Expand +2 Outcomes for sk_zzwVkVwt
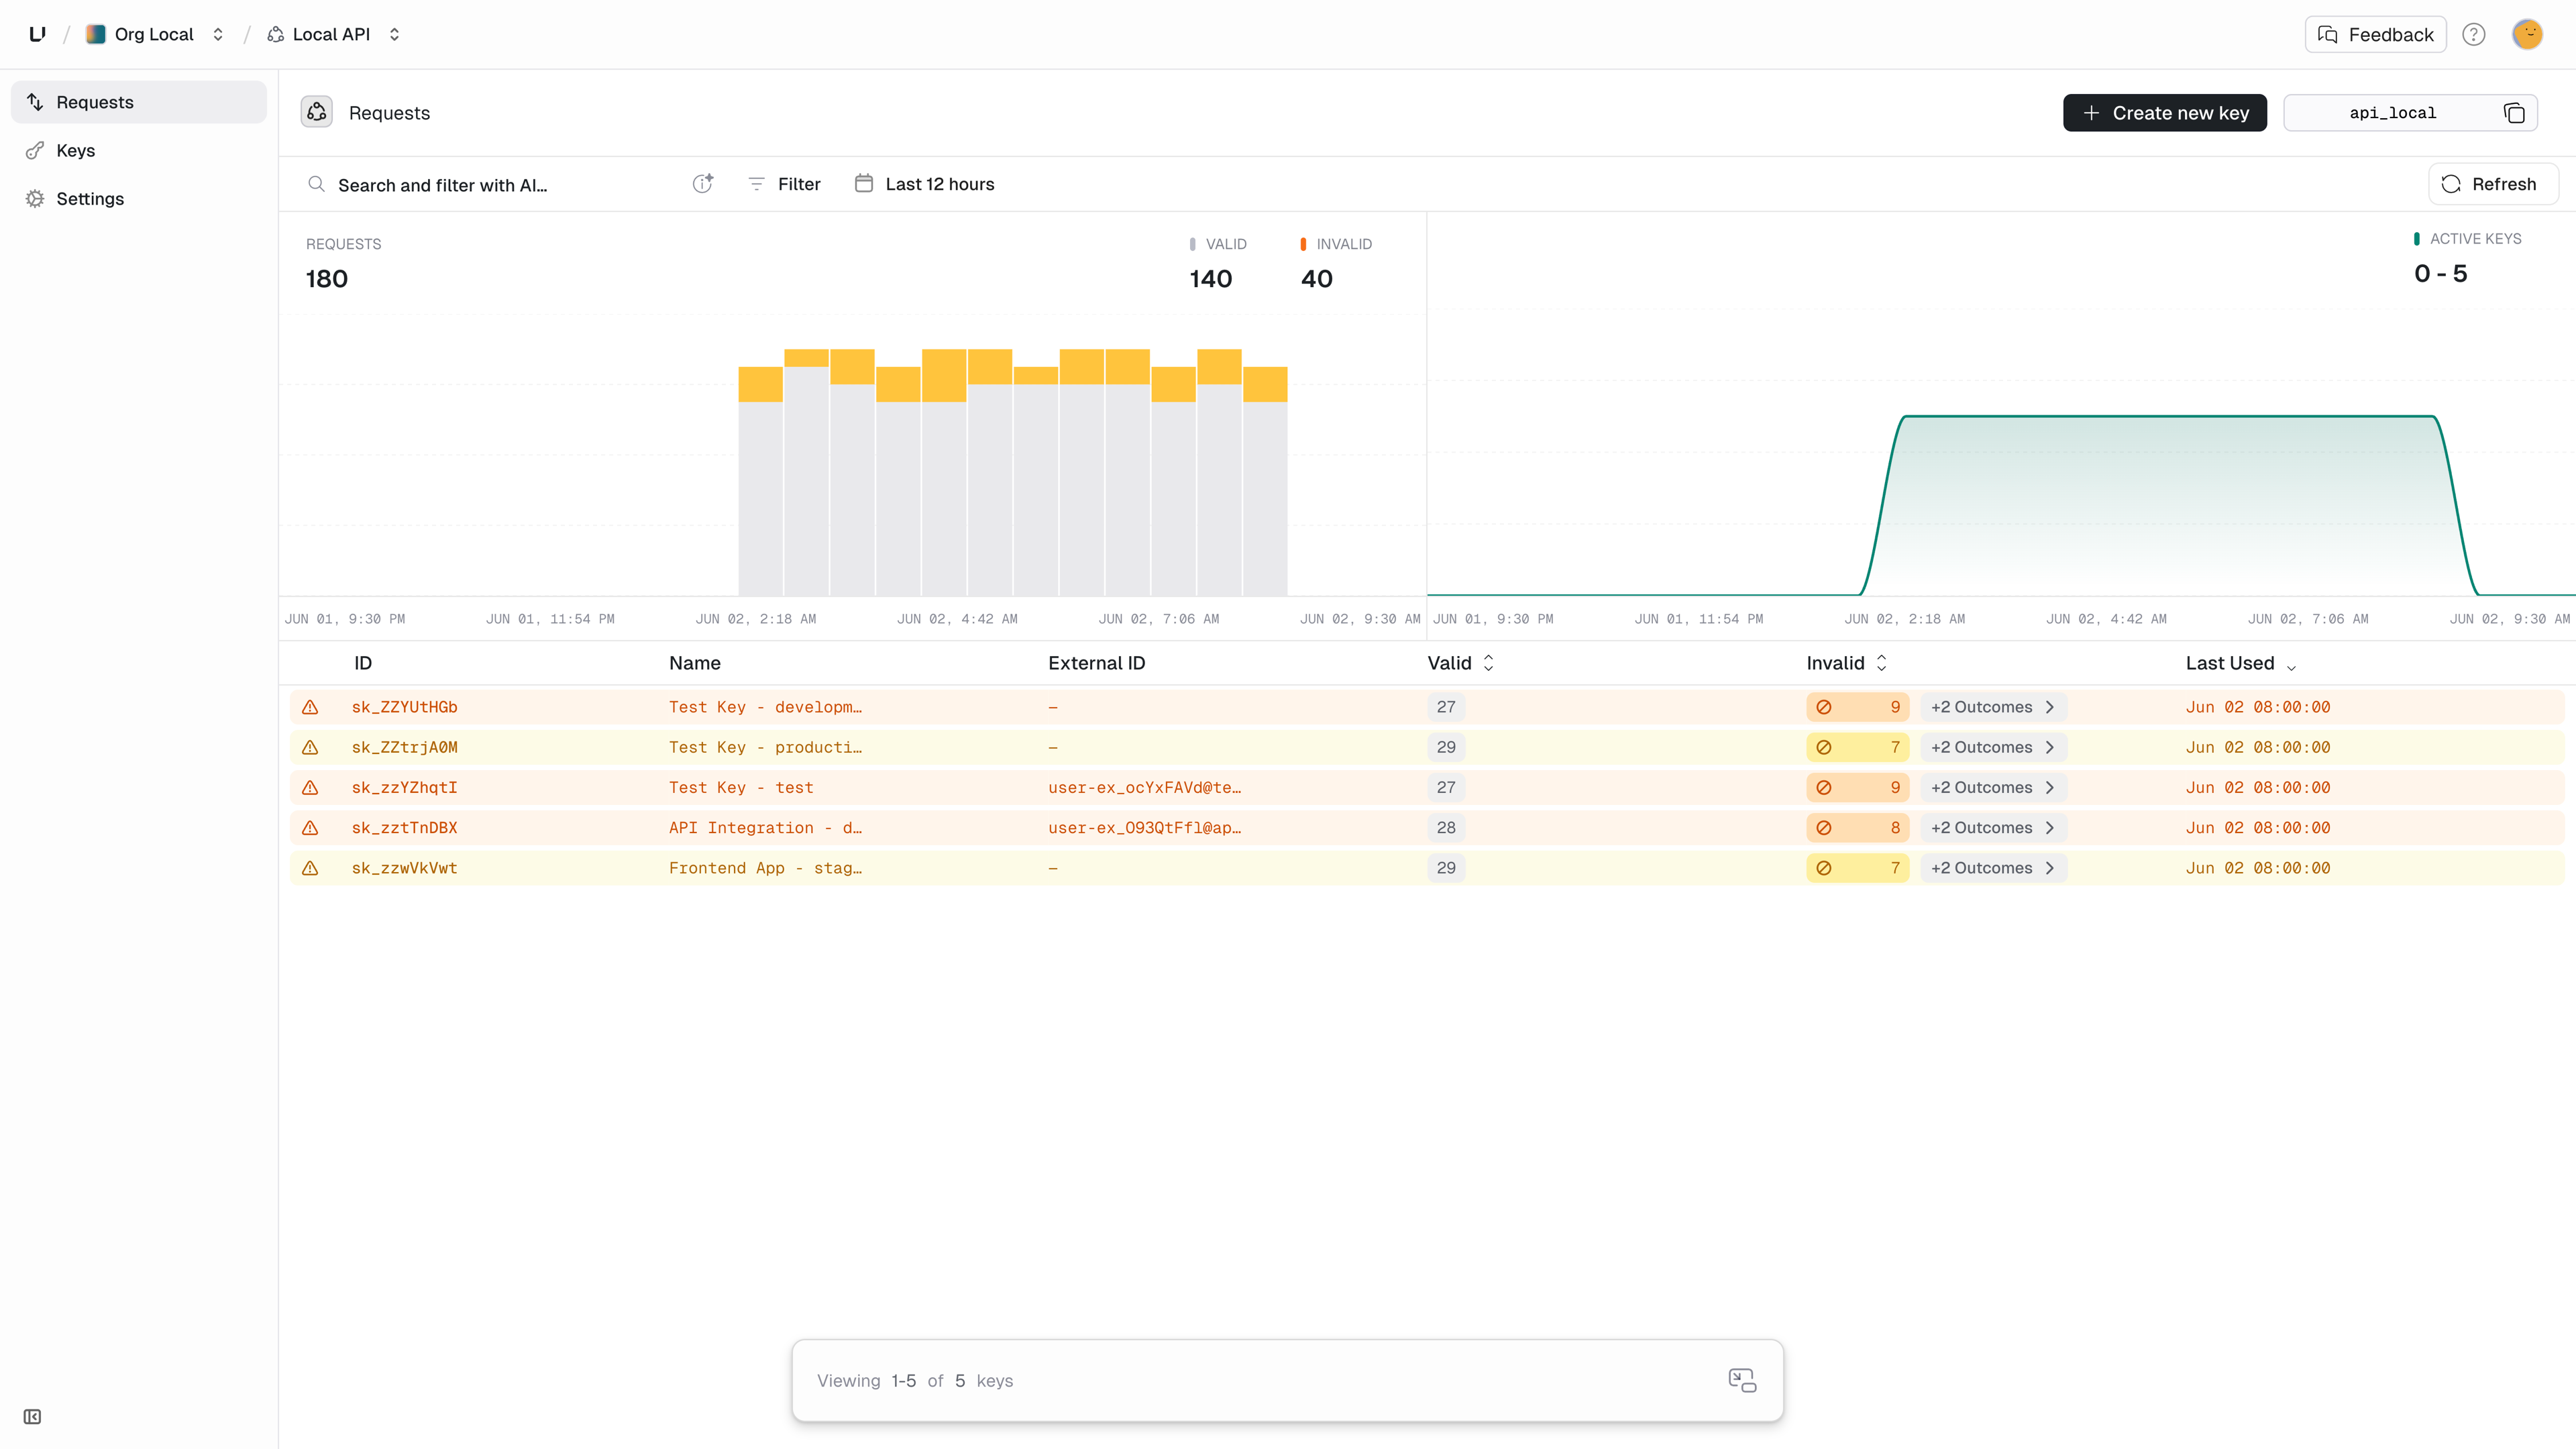Screen dimensions: 2576x1449 point(1993,868)
